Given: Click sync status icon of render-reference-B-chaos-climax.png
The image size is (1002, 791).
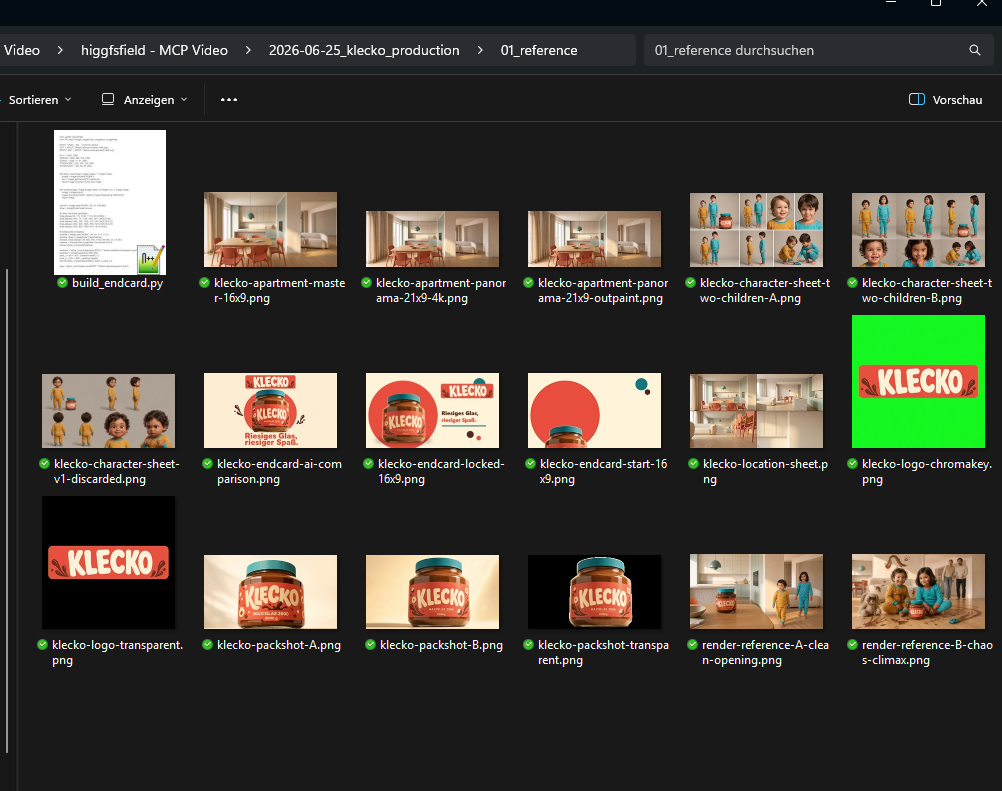Looking at the screenshot, I should point(852,645).
